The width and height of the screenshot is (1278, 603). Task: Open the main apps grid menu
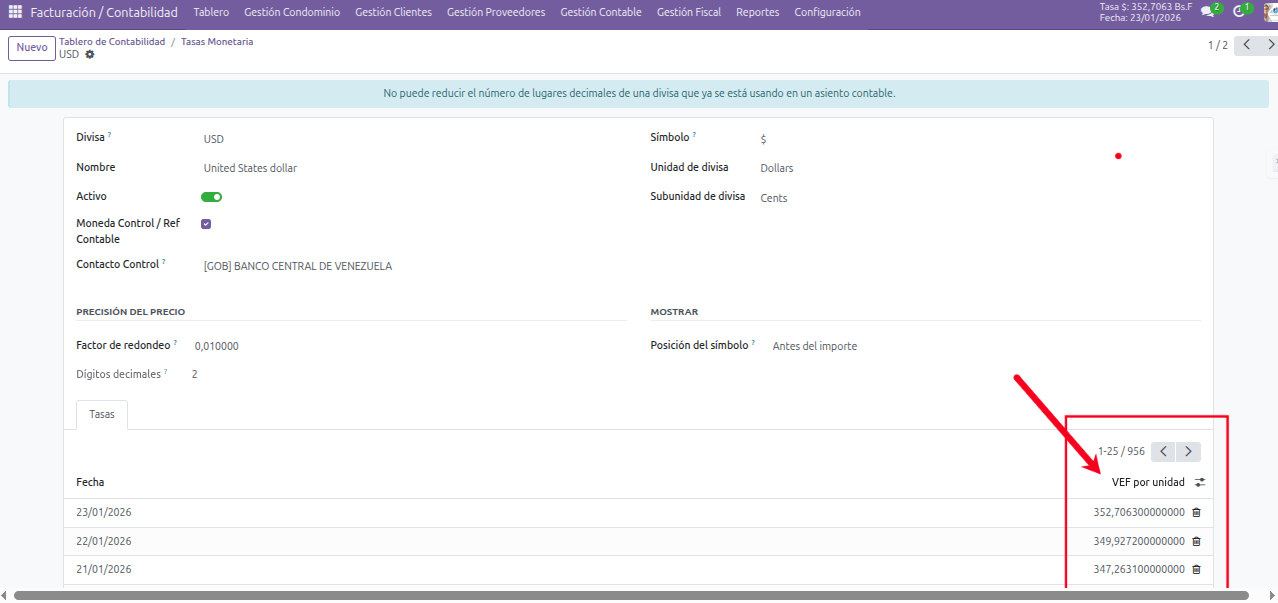tap(15, 12)
